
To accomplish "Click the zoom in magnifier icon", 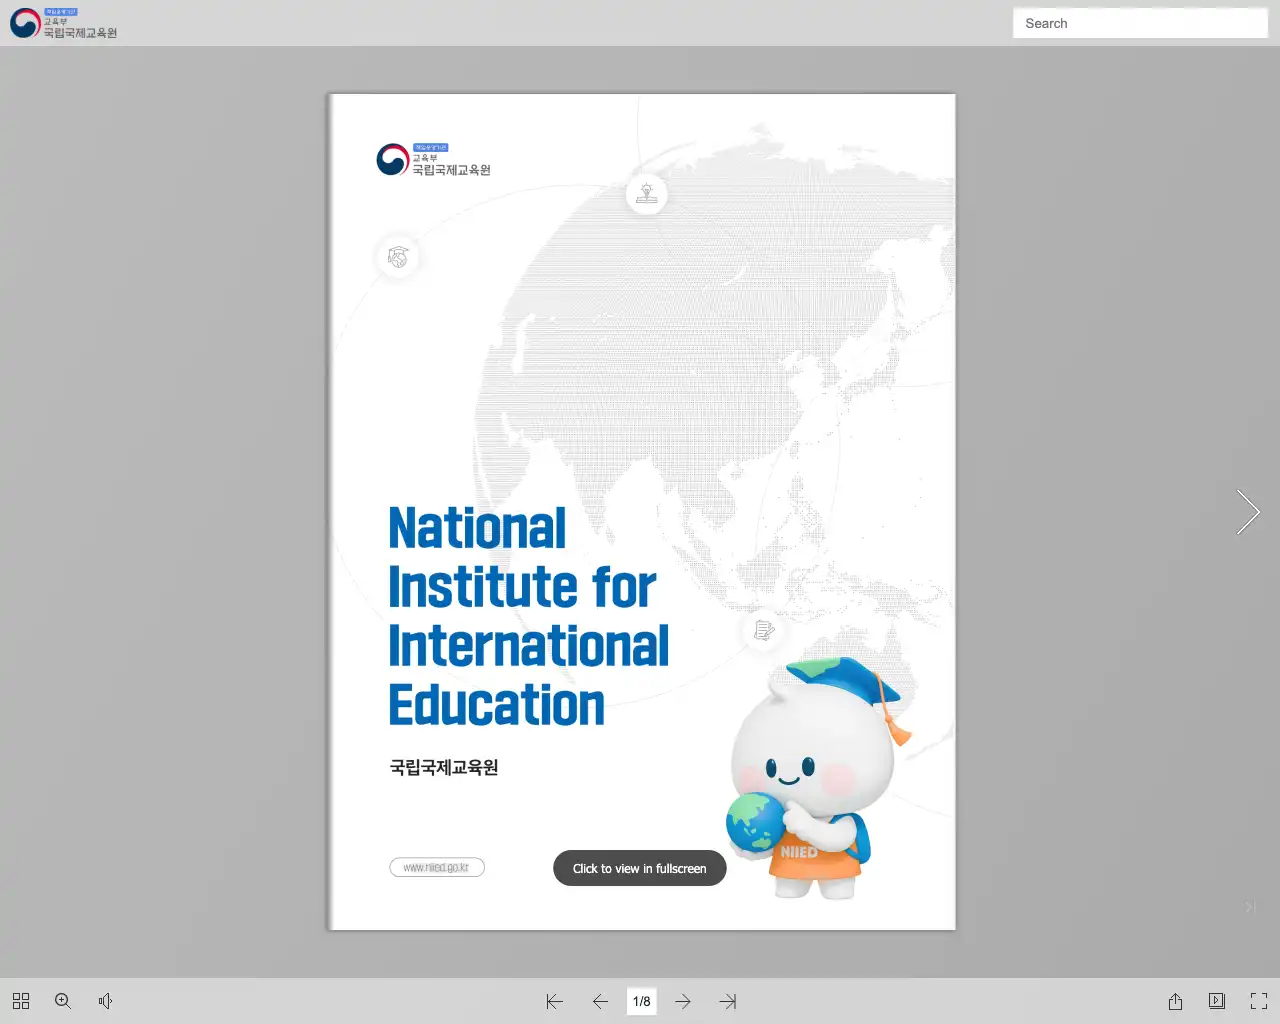I will pos(63,1001).
